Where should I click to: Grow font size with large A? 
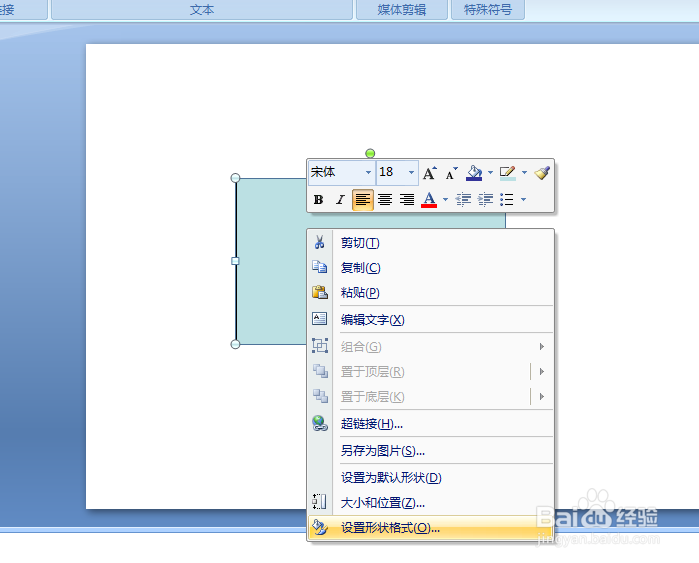coord(430,173)
